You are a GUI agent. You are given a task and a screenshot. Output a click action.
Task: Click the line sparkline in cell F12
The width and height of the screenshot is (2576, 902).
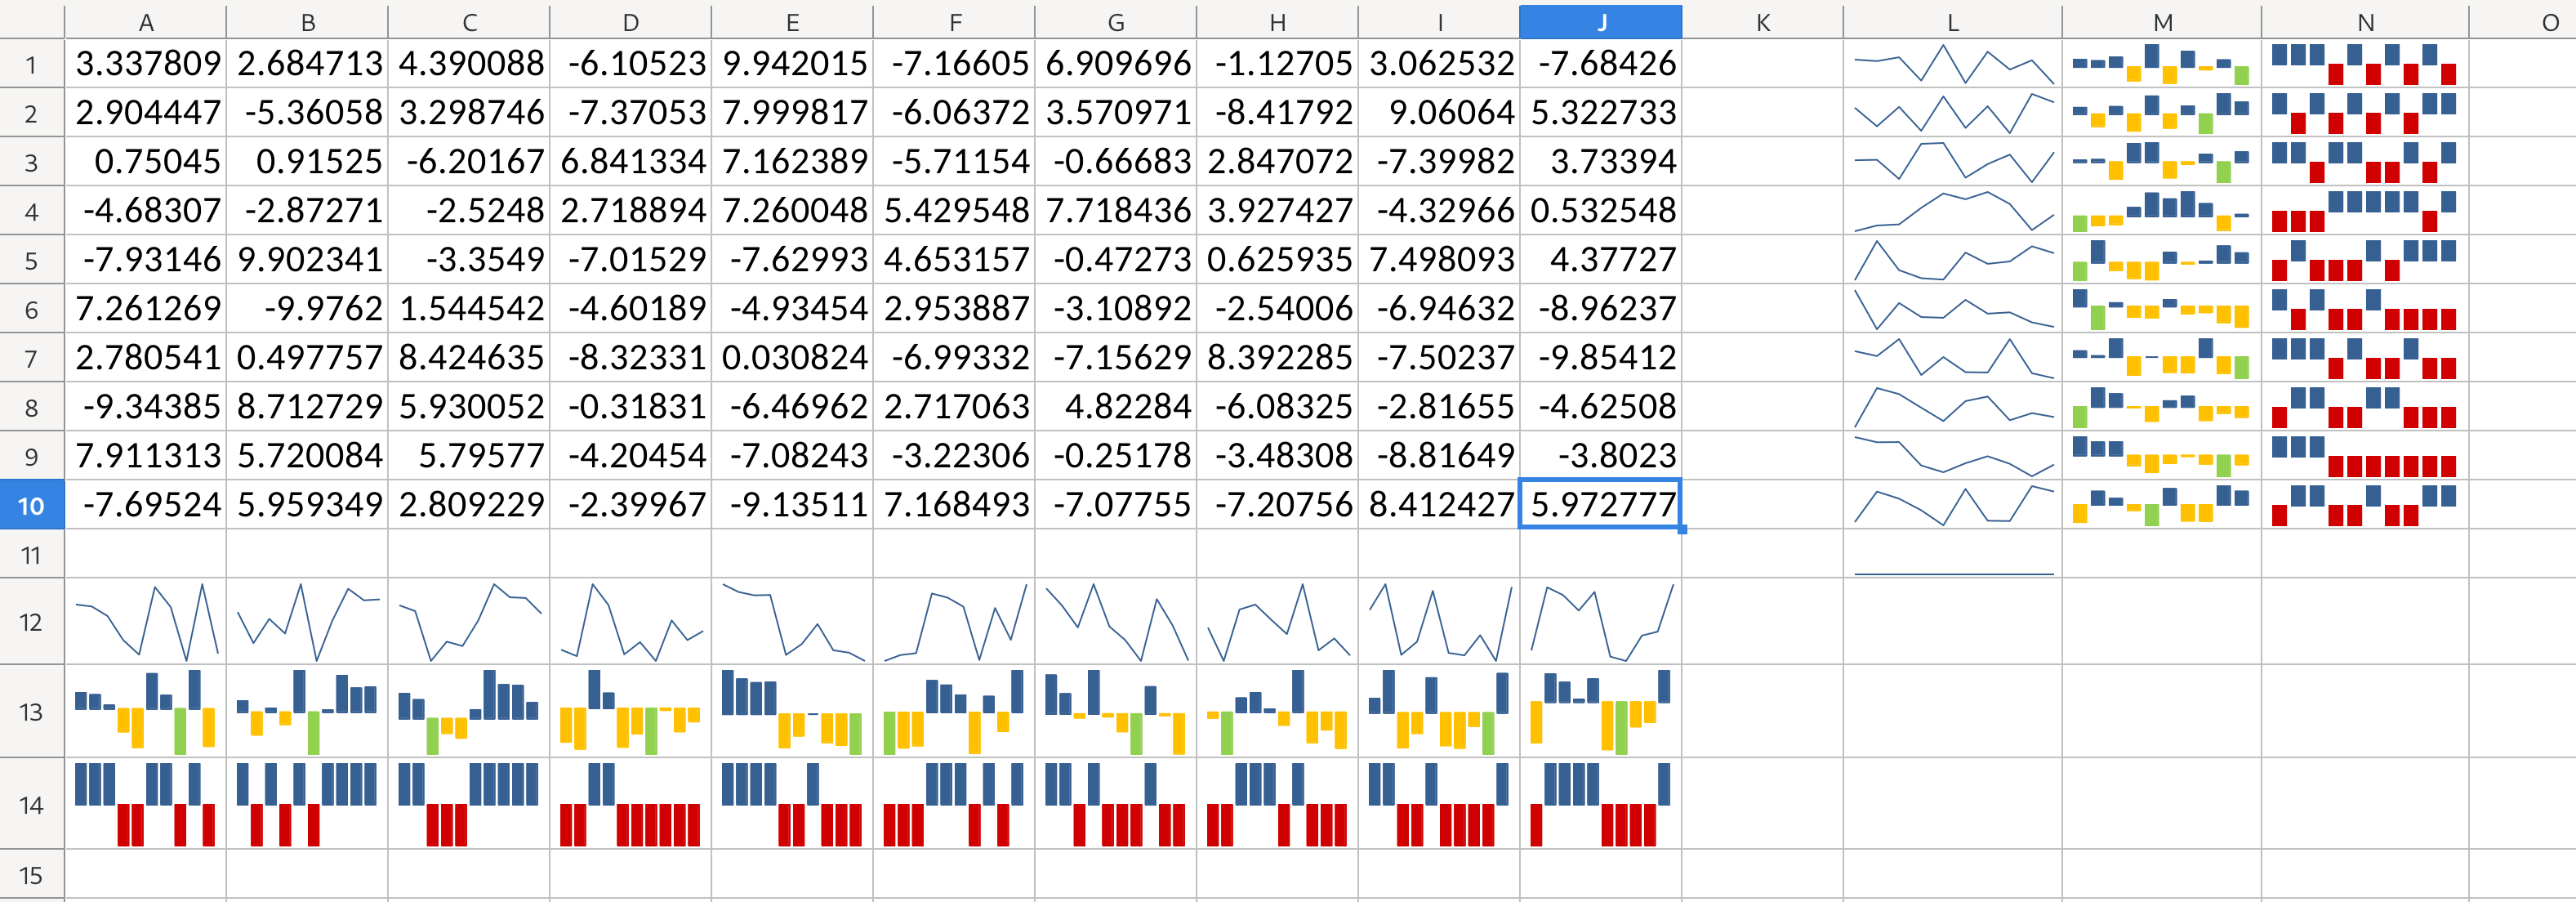[954, 621]
